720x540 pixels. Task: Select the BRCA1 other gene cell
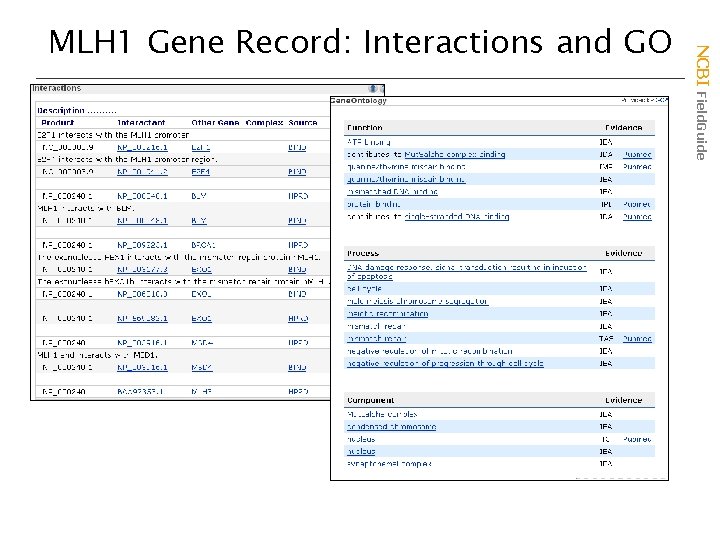click(x=203, y=245)
